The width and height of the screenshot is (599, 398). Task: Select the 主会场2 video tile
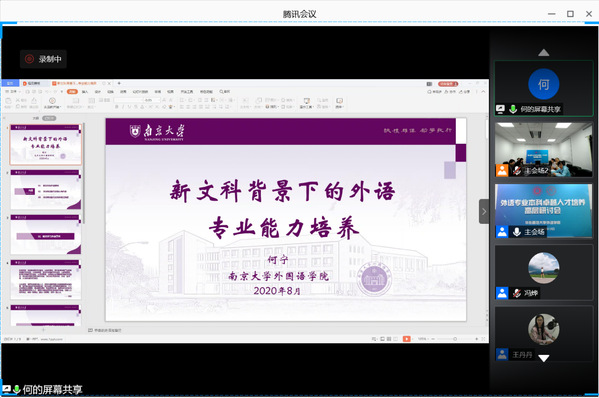(x=544, y=149)
